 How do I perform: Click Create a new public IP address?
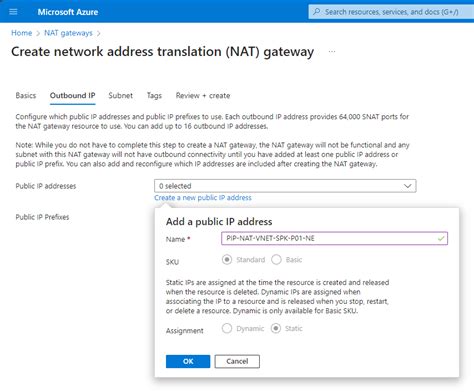[x=203, y=198]
